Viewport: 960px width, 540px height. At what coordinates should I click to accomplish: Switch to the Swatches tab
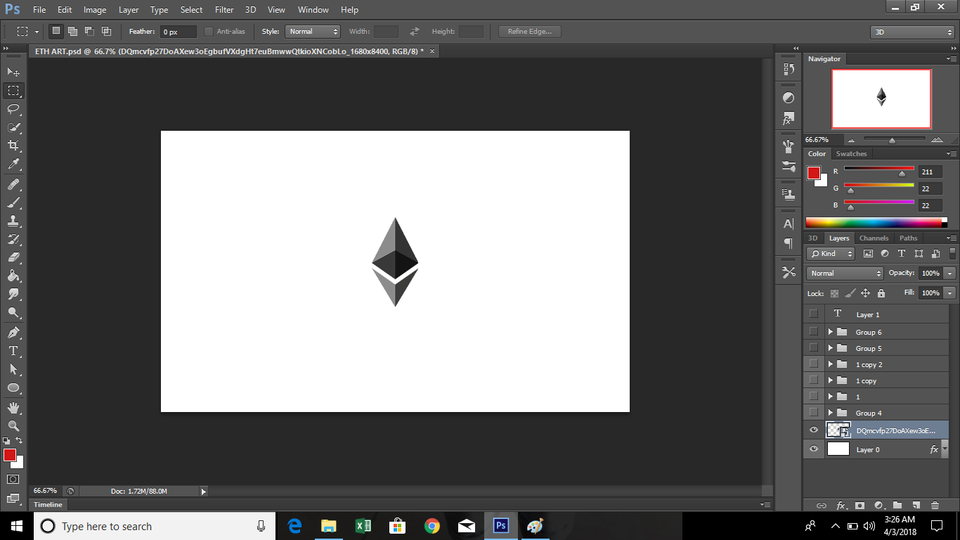pos(851,154)
